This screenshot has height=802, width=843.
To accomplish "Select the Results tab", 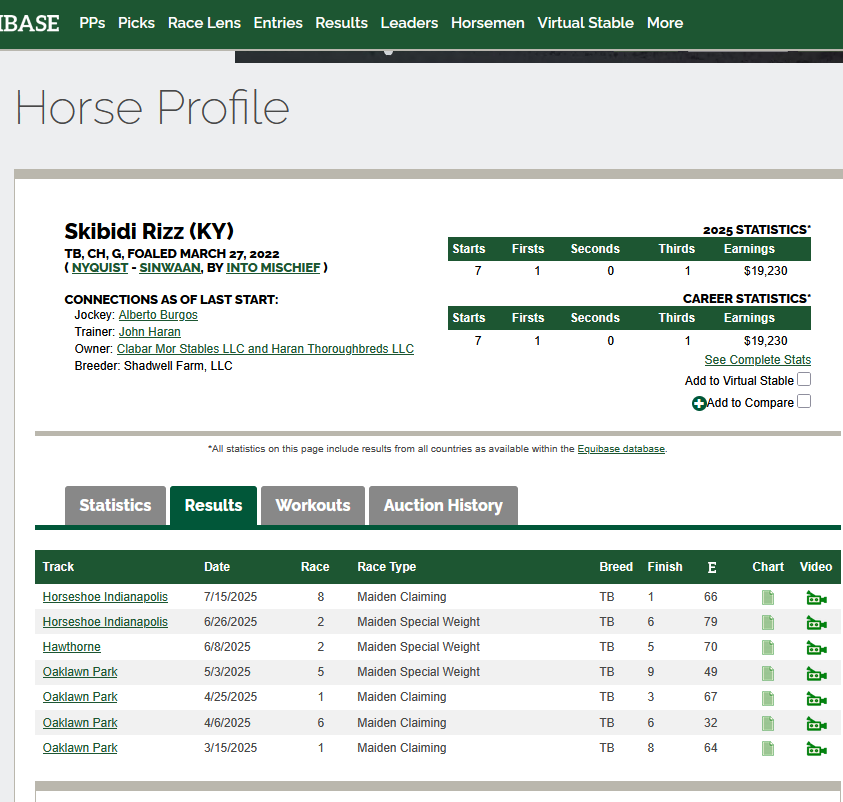I will (213, 505).
